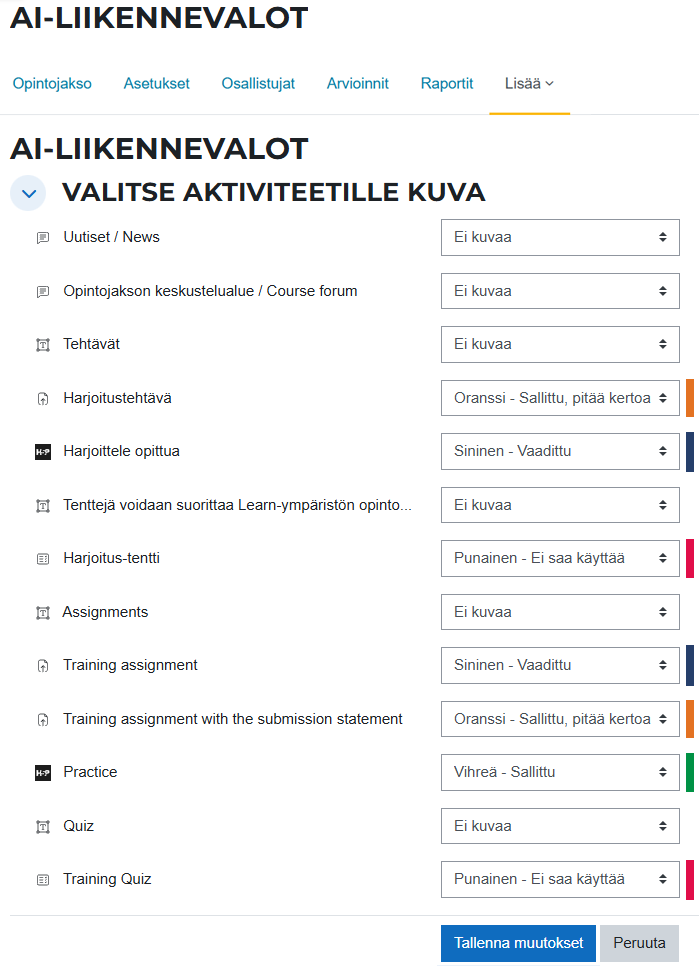This screenshot has width=699, height=969.
Task: Click the quiz icon beside Training Quiz
Action: pos(40,879)
